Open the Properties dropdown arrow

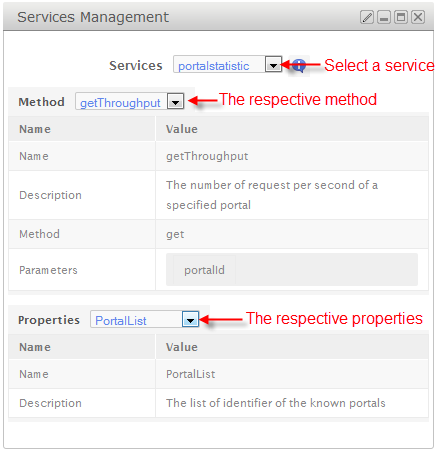pyautogui.click(x=190, y=320)
